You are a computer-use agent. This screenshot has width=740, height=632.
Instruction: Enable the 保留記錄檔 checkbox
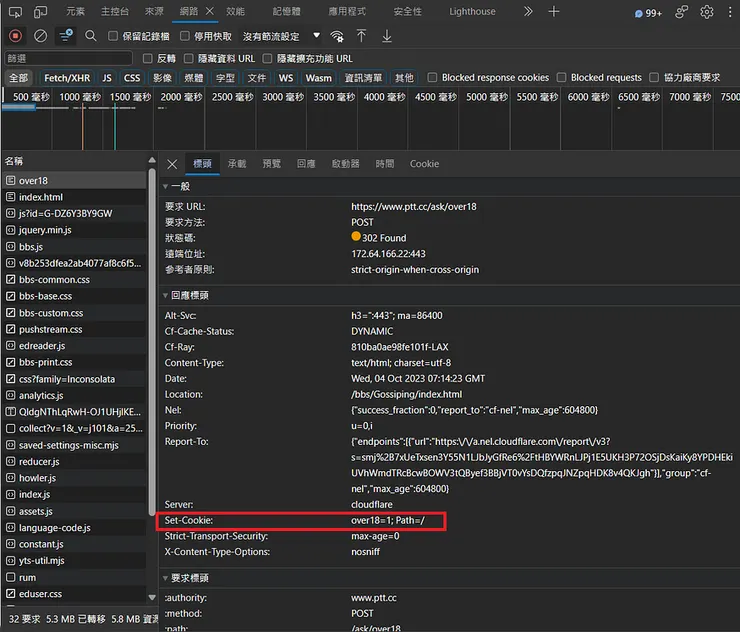coord(113,36)
